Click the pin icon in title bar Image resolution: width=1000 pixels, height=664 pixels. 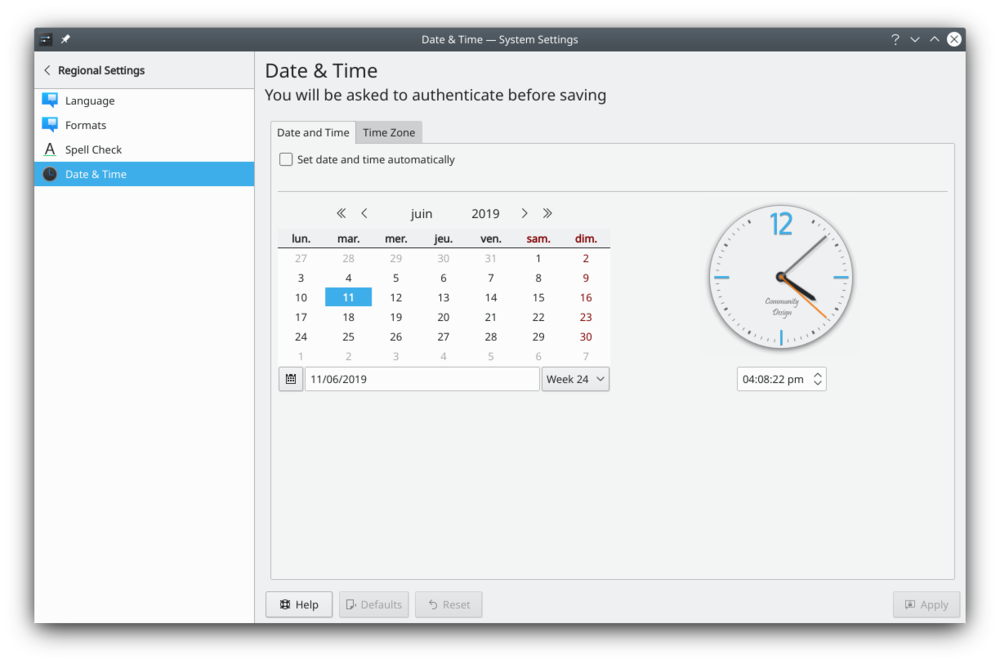[66, 40]
